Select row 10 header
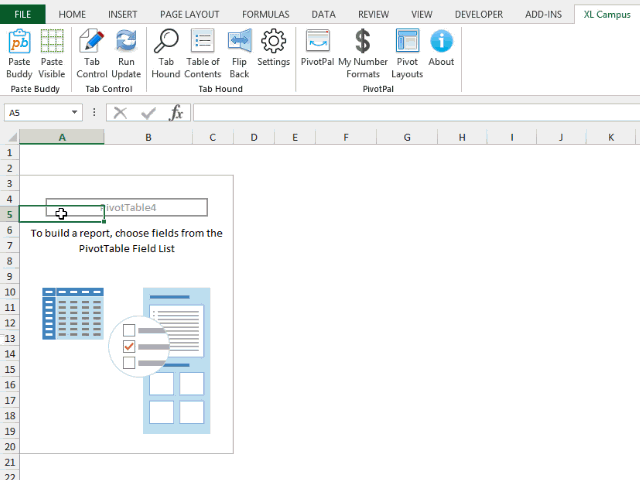This screenshot has height=480, width=640. click(x=9, y=292)
